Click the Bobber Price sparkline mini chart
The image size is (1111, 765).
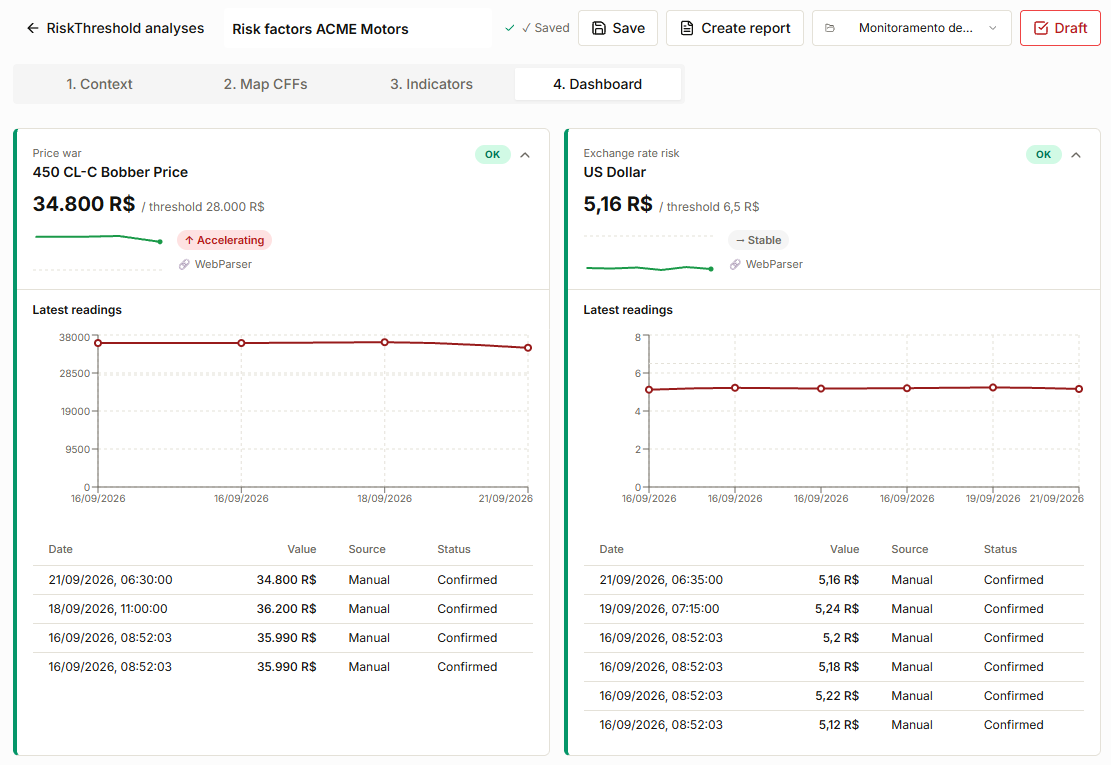tap(98, 251)
